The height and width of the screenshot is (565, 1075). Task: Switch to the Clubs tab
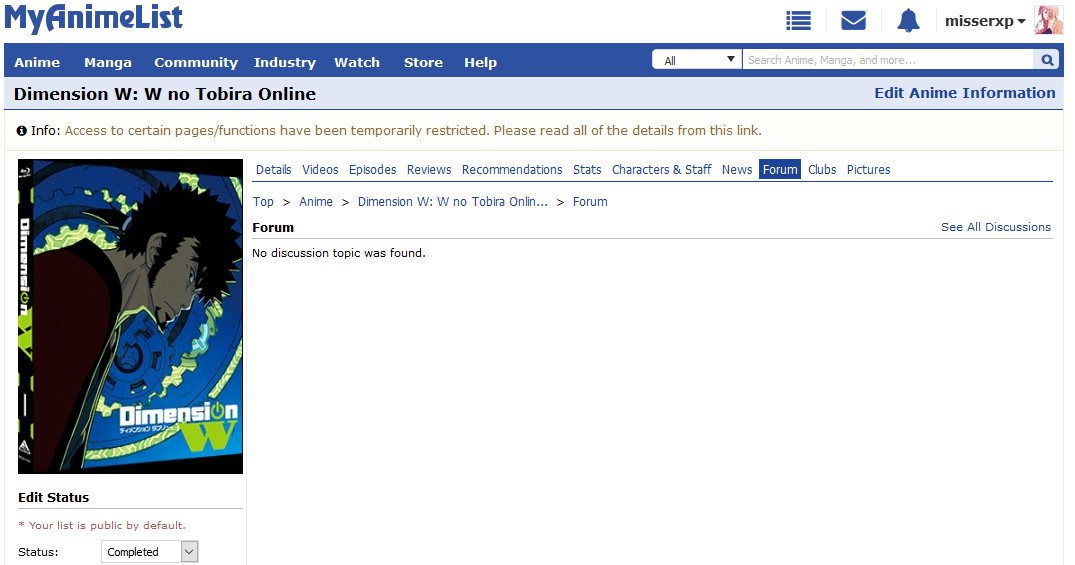821,169
